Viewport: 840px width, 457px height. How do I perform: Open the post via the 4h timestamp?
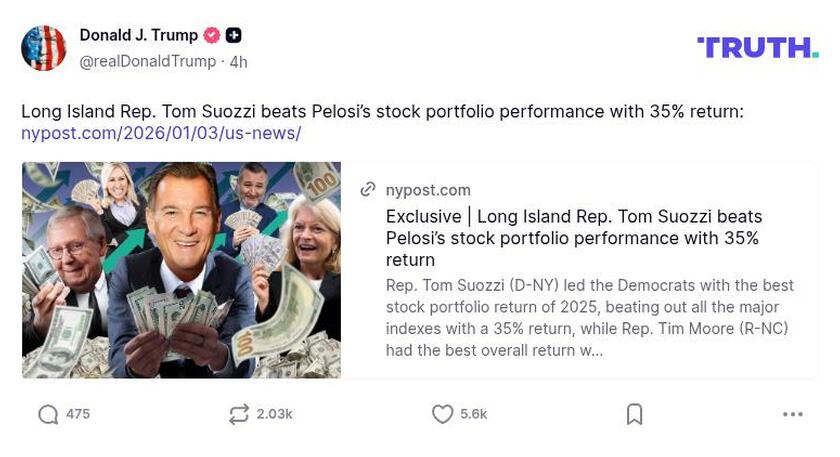click(238, 62)
